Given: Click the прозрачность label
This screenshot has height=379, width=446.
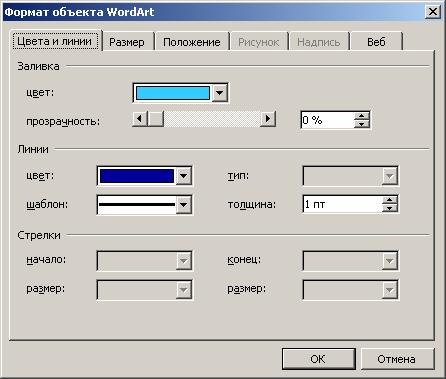Looking at the screenshot, I should 63,121.
